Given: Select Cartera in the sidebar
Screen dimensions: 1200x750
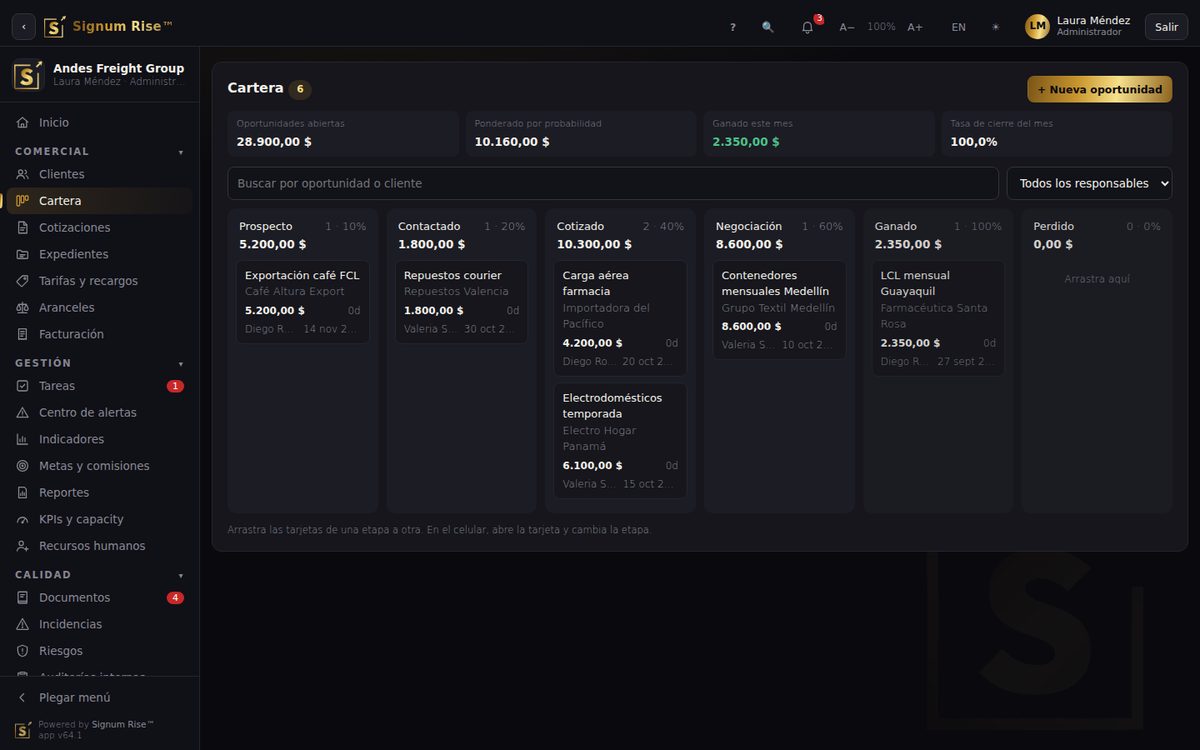Looking at the screenshot, I should (x=100, y=201).
